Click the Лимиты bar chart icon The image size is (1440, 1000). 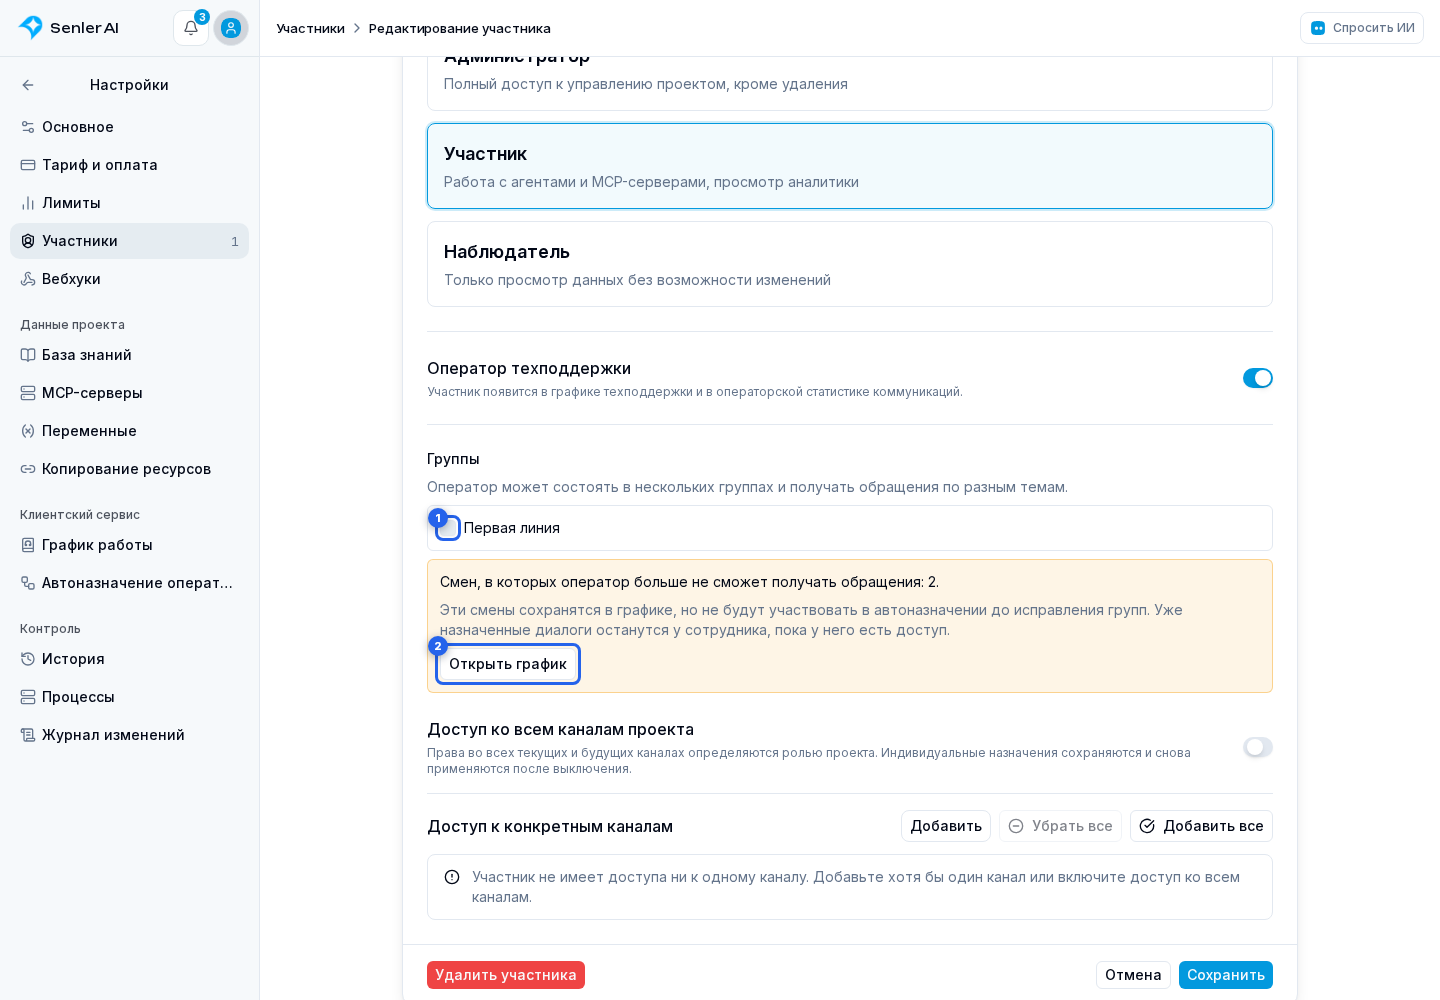point(28,203)
